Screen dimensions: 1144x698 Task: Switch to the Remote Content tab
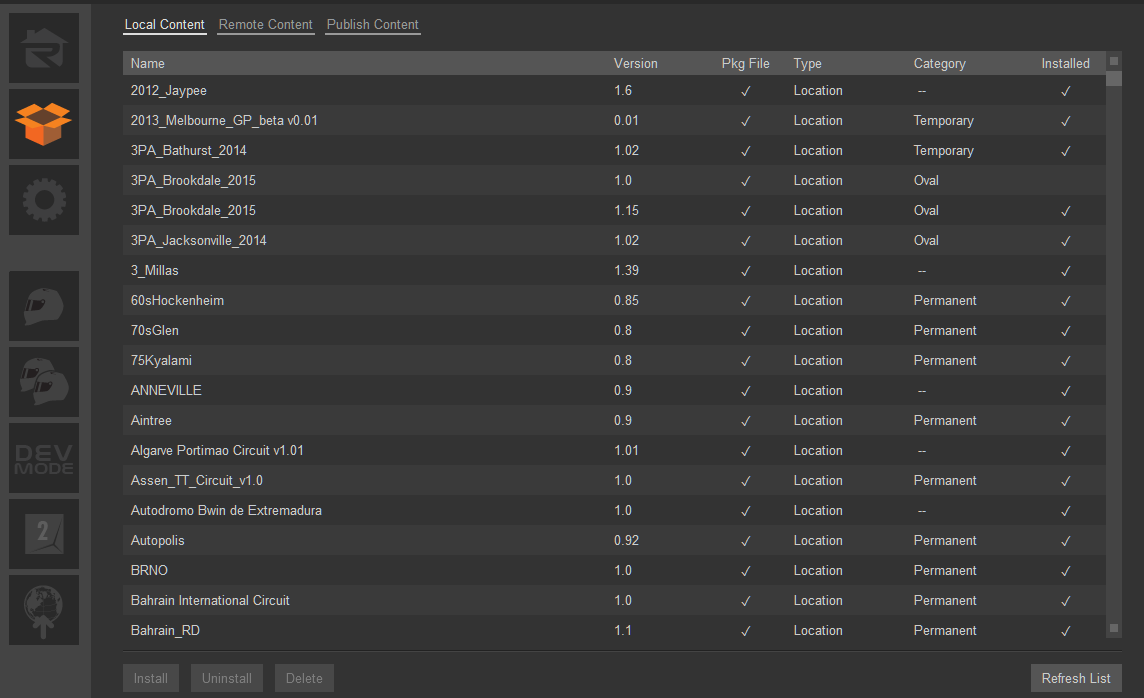[265, 25]
